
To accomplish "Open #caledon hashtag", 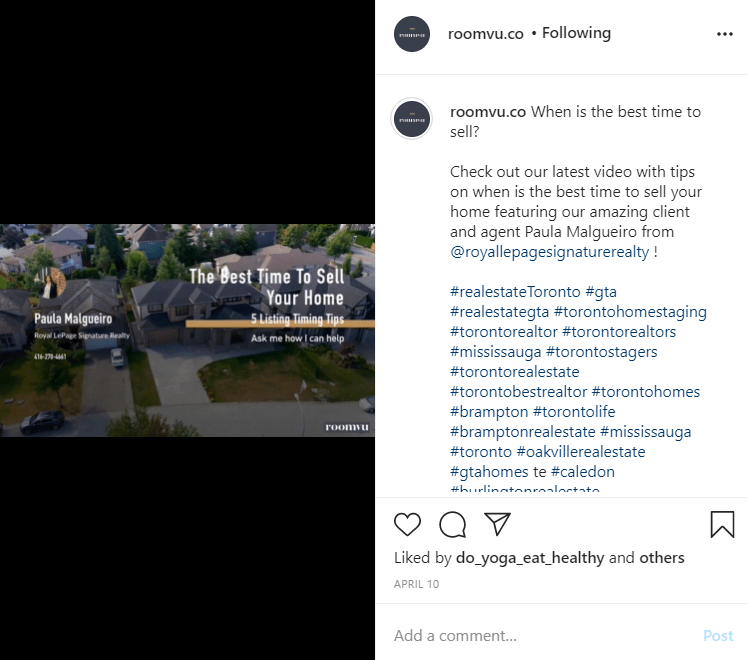I will (x=582, y=472).
